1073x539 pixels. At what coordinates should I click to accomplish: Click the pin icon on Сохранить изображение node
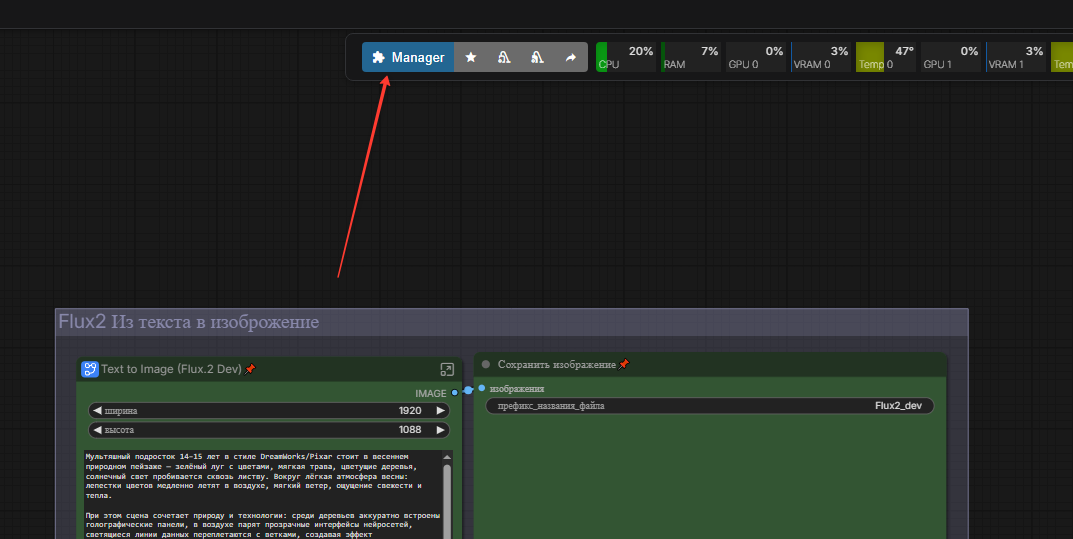(x=624, y=365)
